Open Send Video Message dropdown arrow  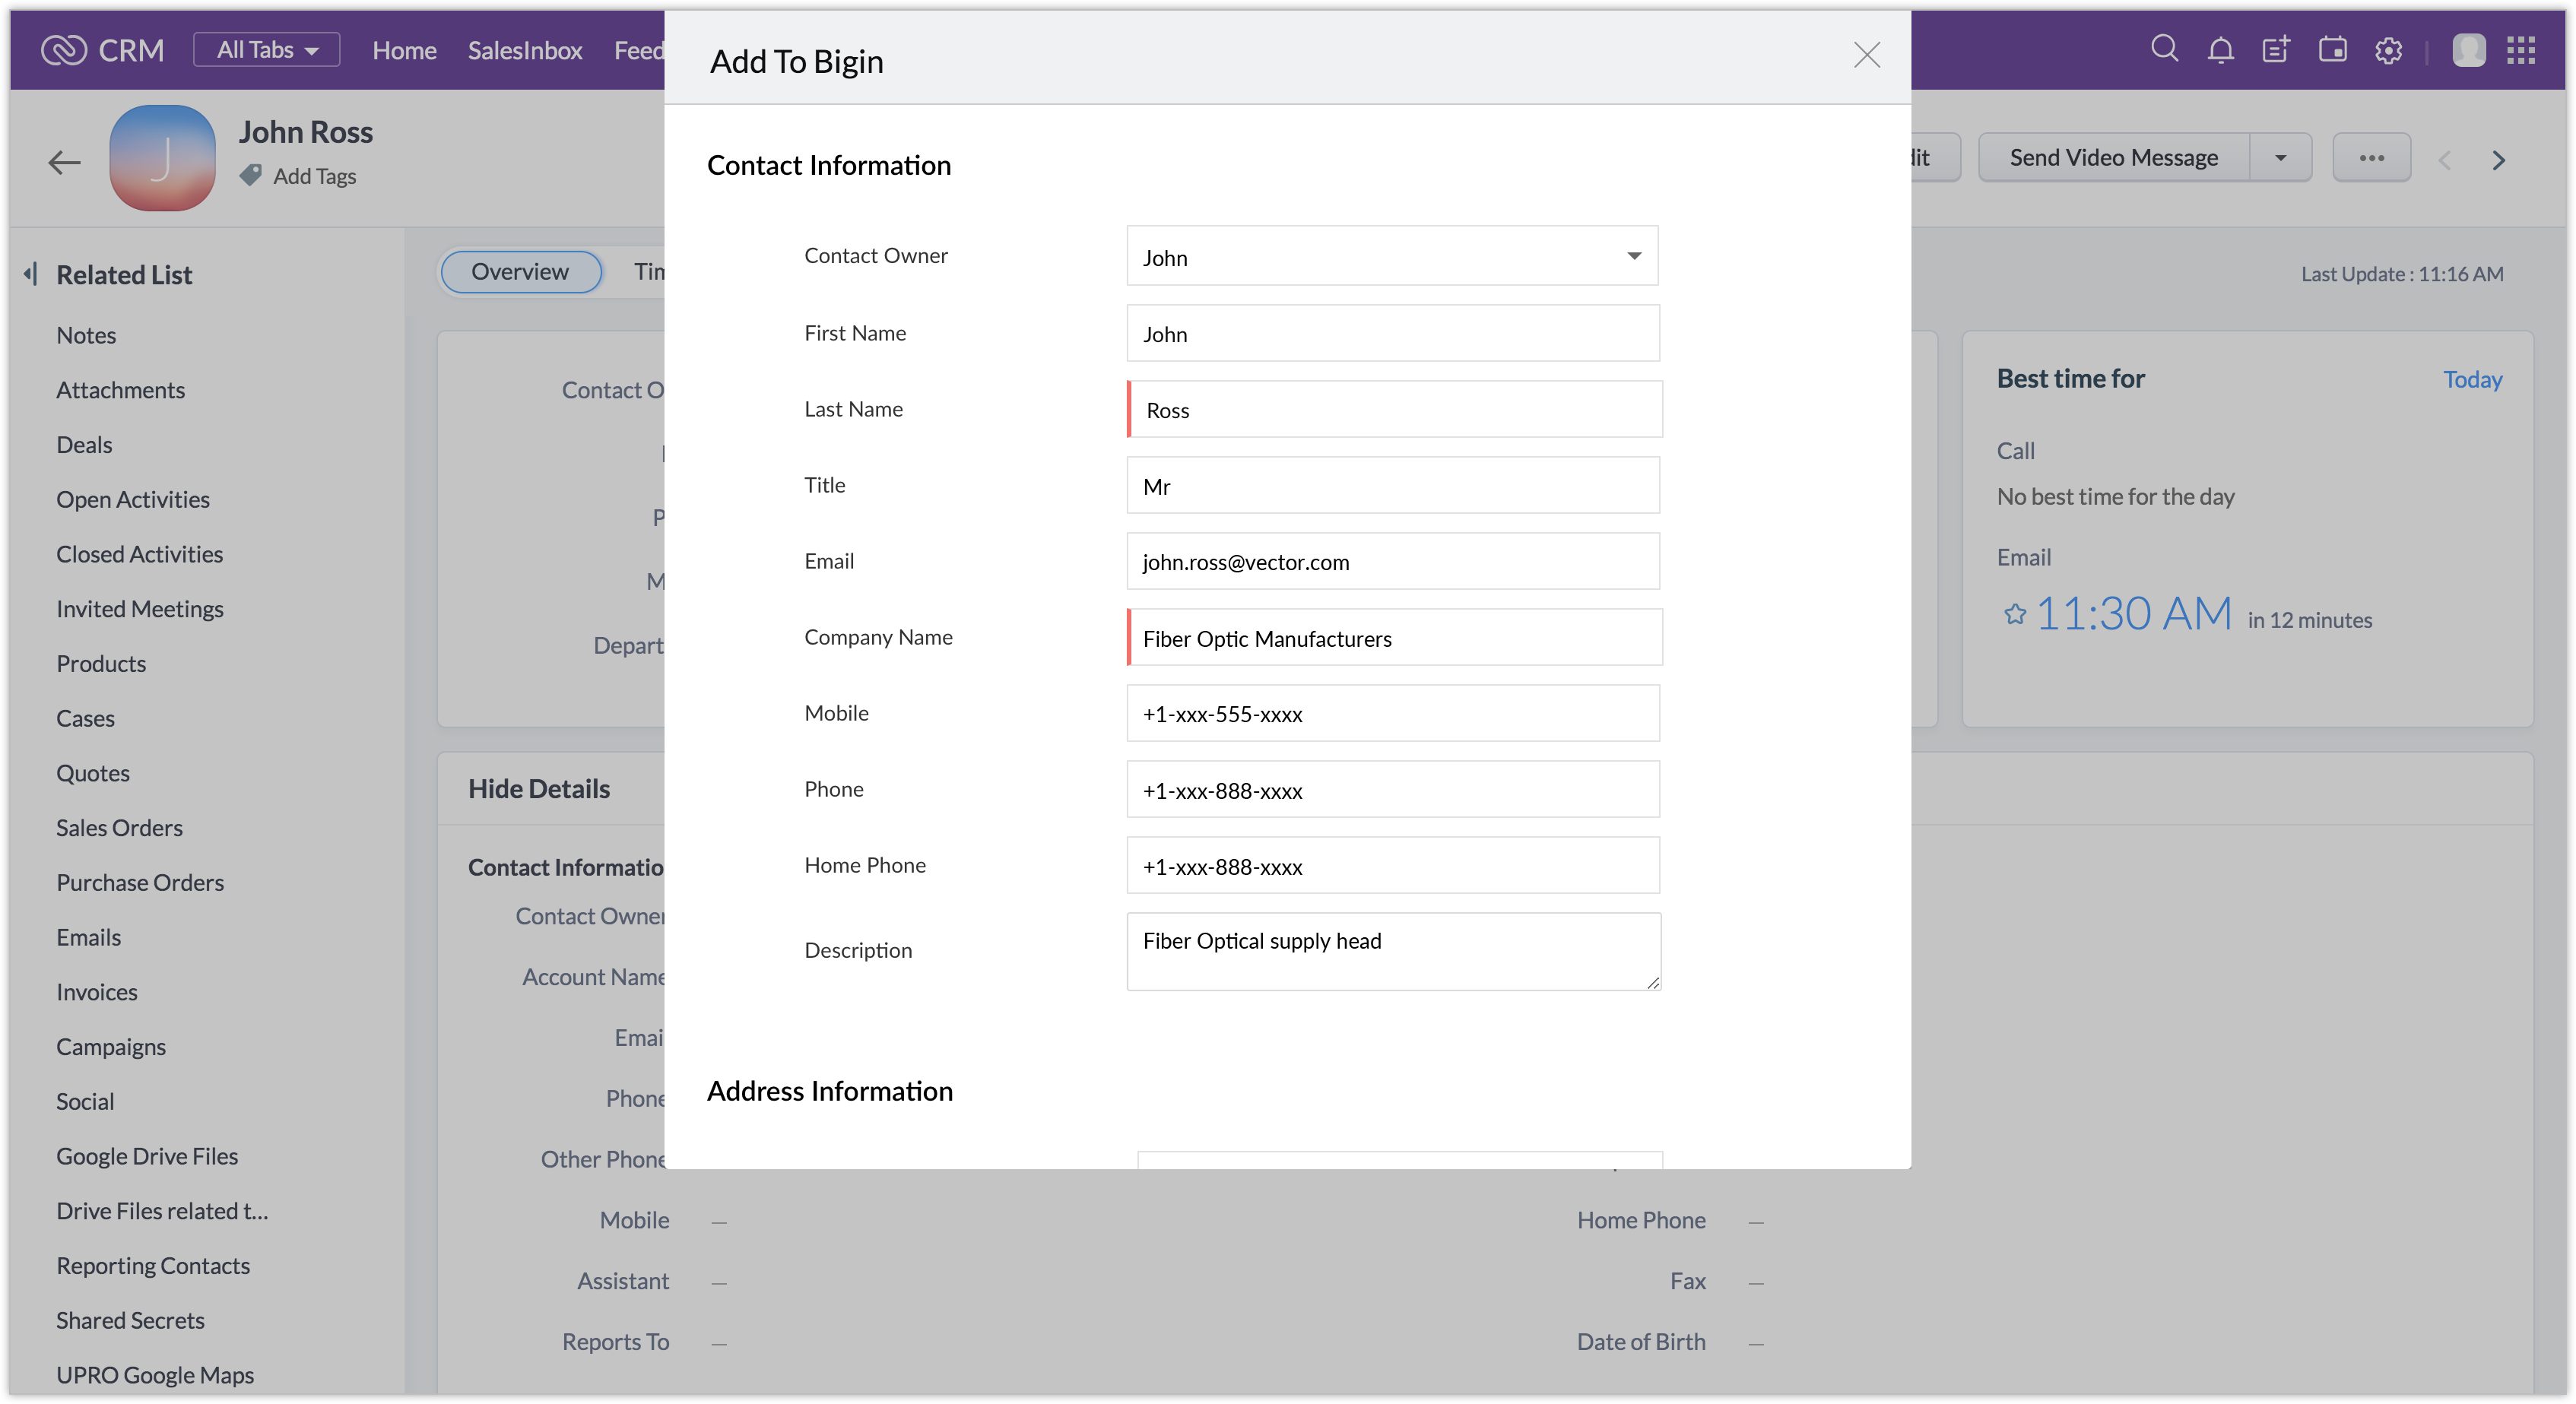pos(2280,158)
